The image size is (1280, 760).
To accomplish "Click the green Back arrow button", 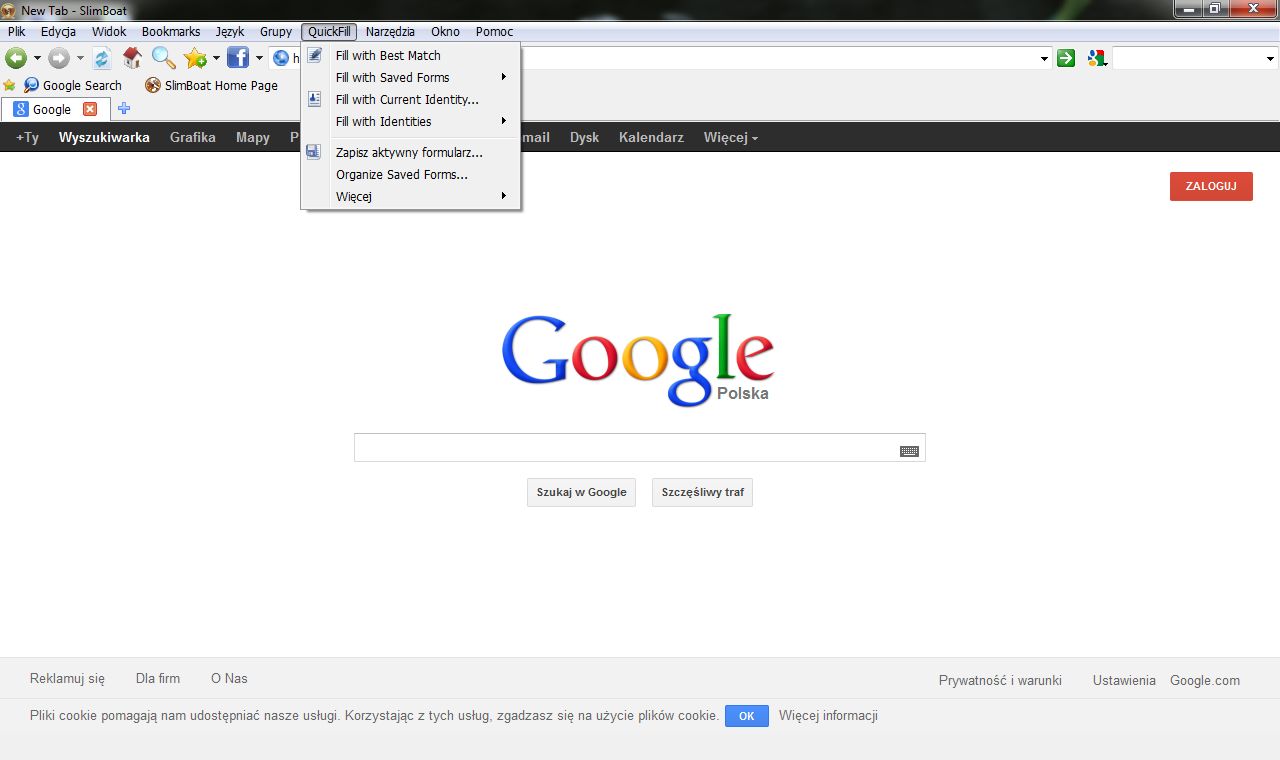I will (x=16, y=58).
